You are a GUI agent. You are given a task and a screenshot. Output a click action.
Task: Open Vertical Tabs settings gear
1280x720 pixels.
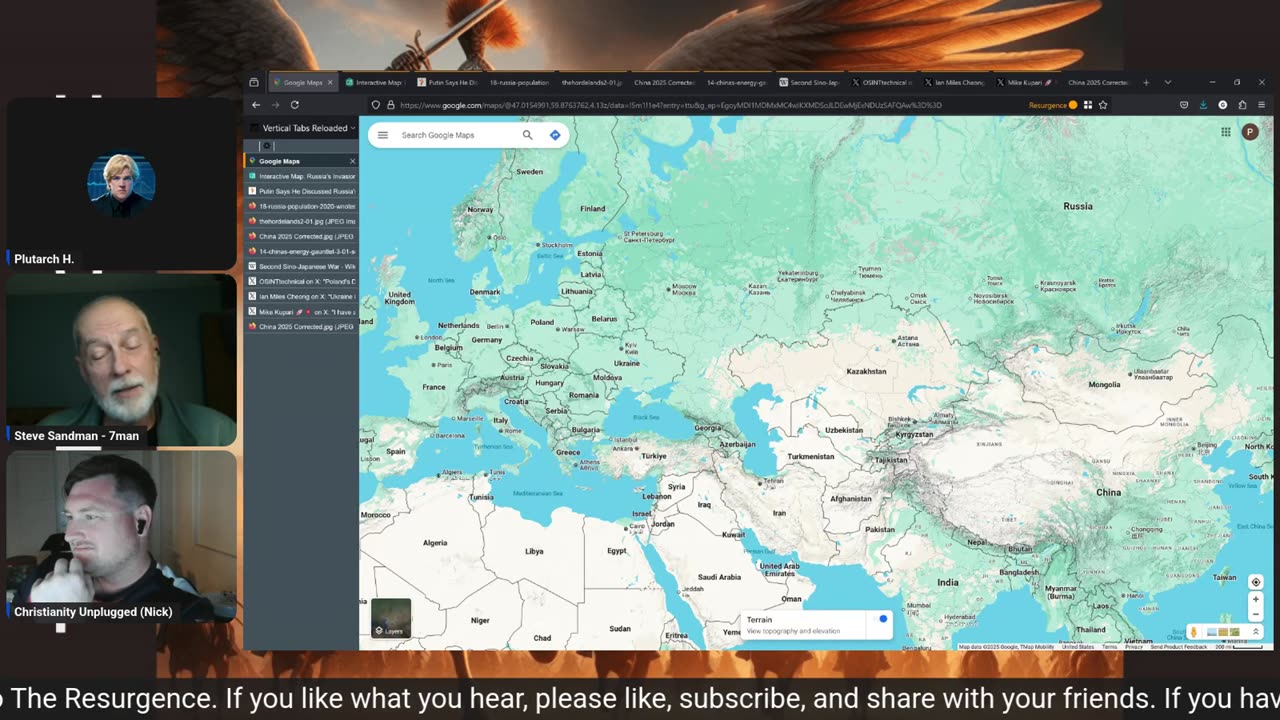pos(266,146)
